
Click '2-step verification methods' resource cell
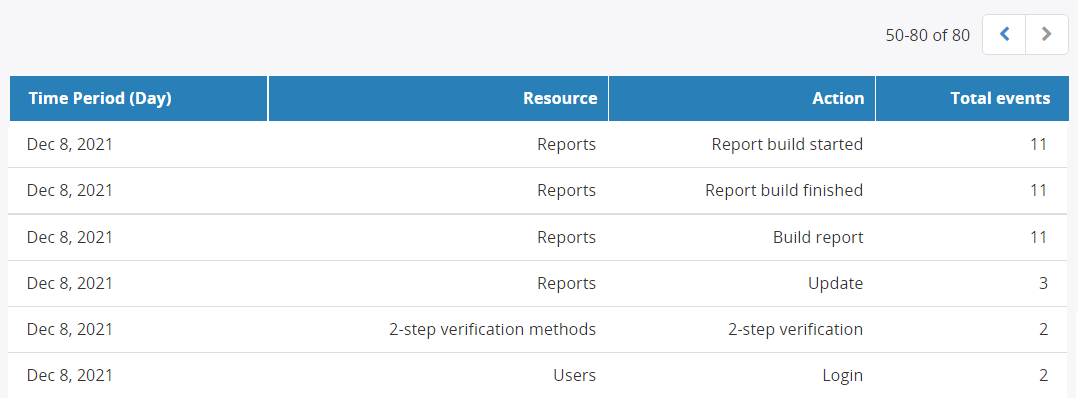492,329
